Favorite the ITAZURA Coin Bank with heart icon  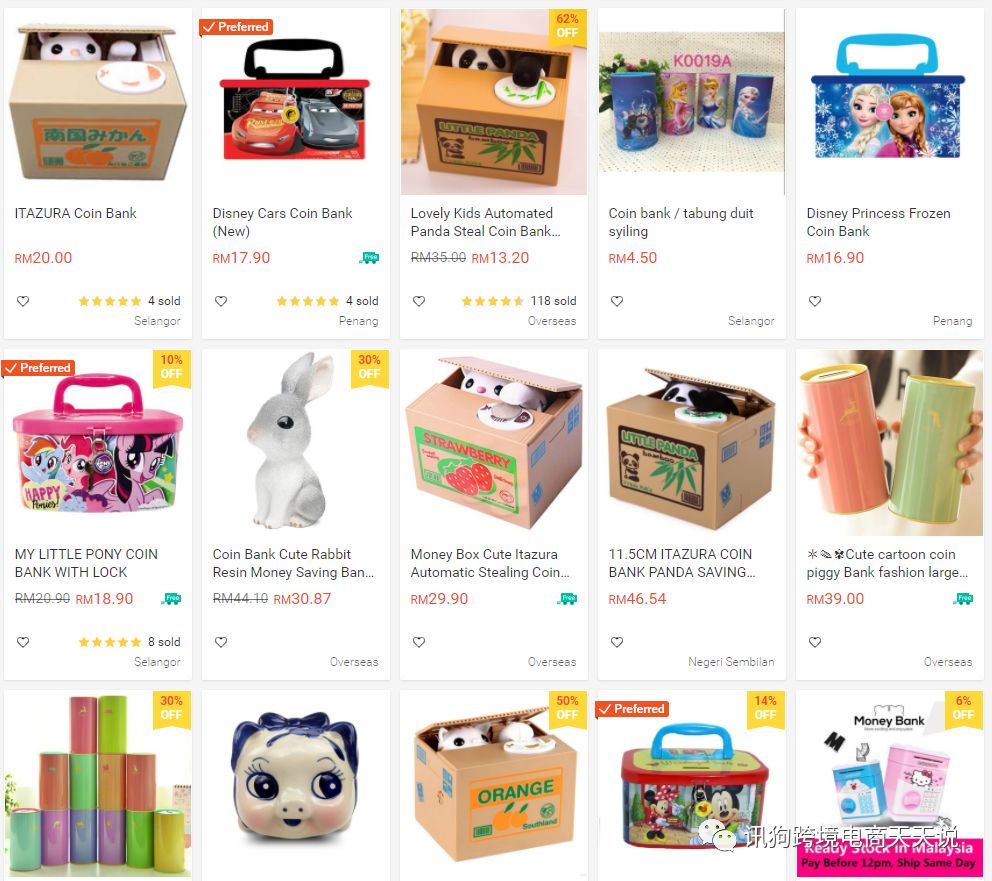(x=23, y=301)
